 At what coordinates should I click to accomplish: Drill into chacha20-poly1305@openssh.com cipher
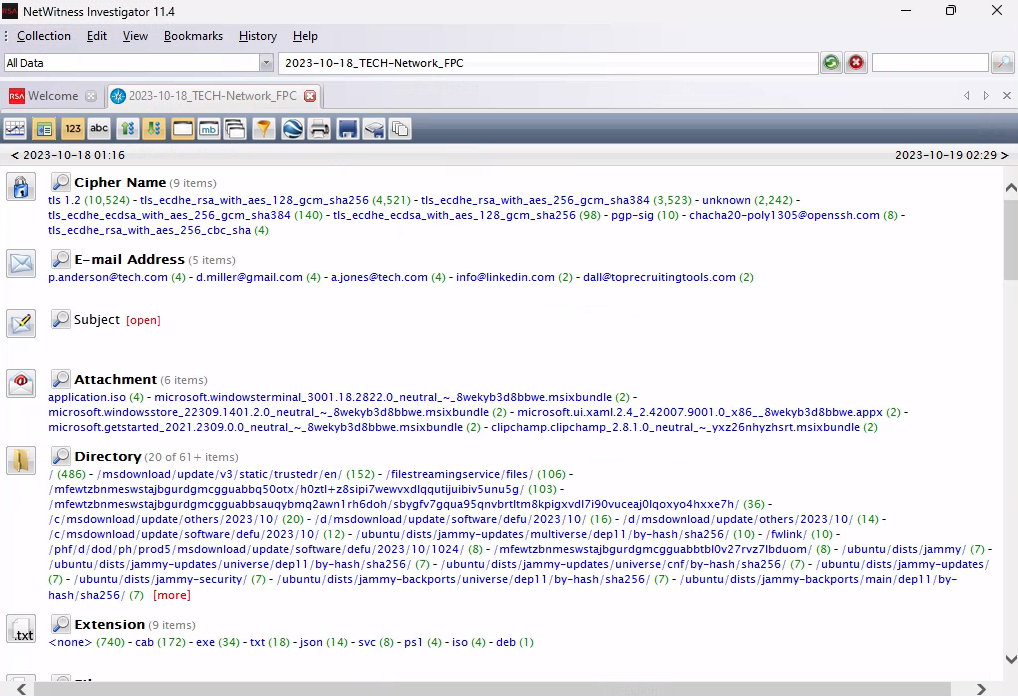pyautogui.click(x=784, y=215)
